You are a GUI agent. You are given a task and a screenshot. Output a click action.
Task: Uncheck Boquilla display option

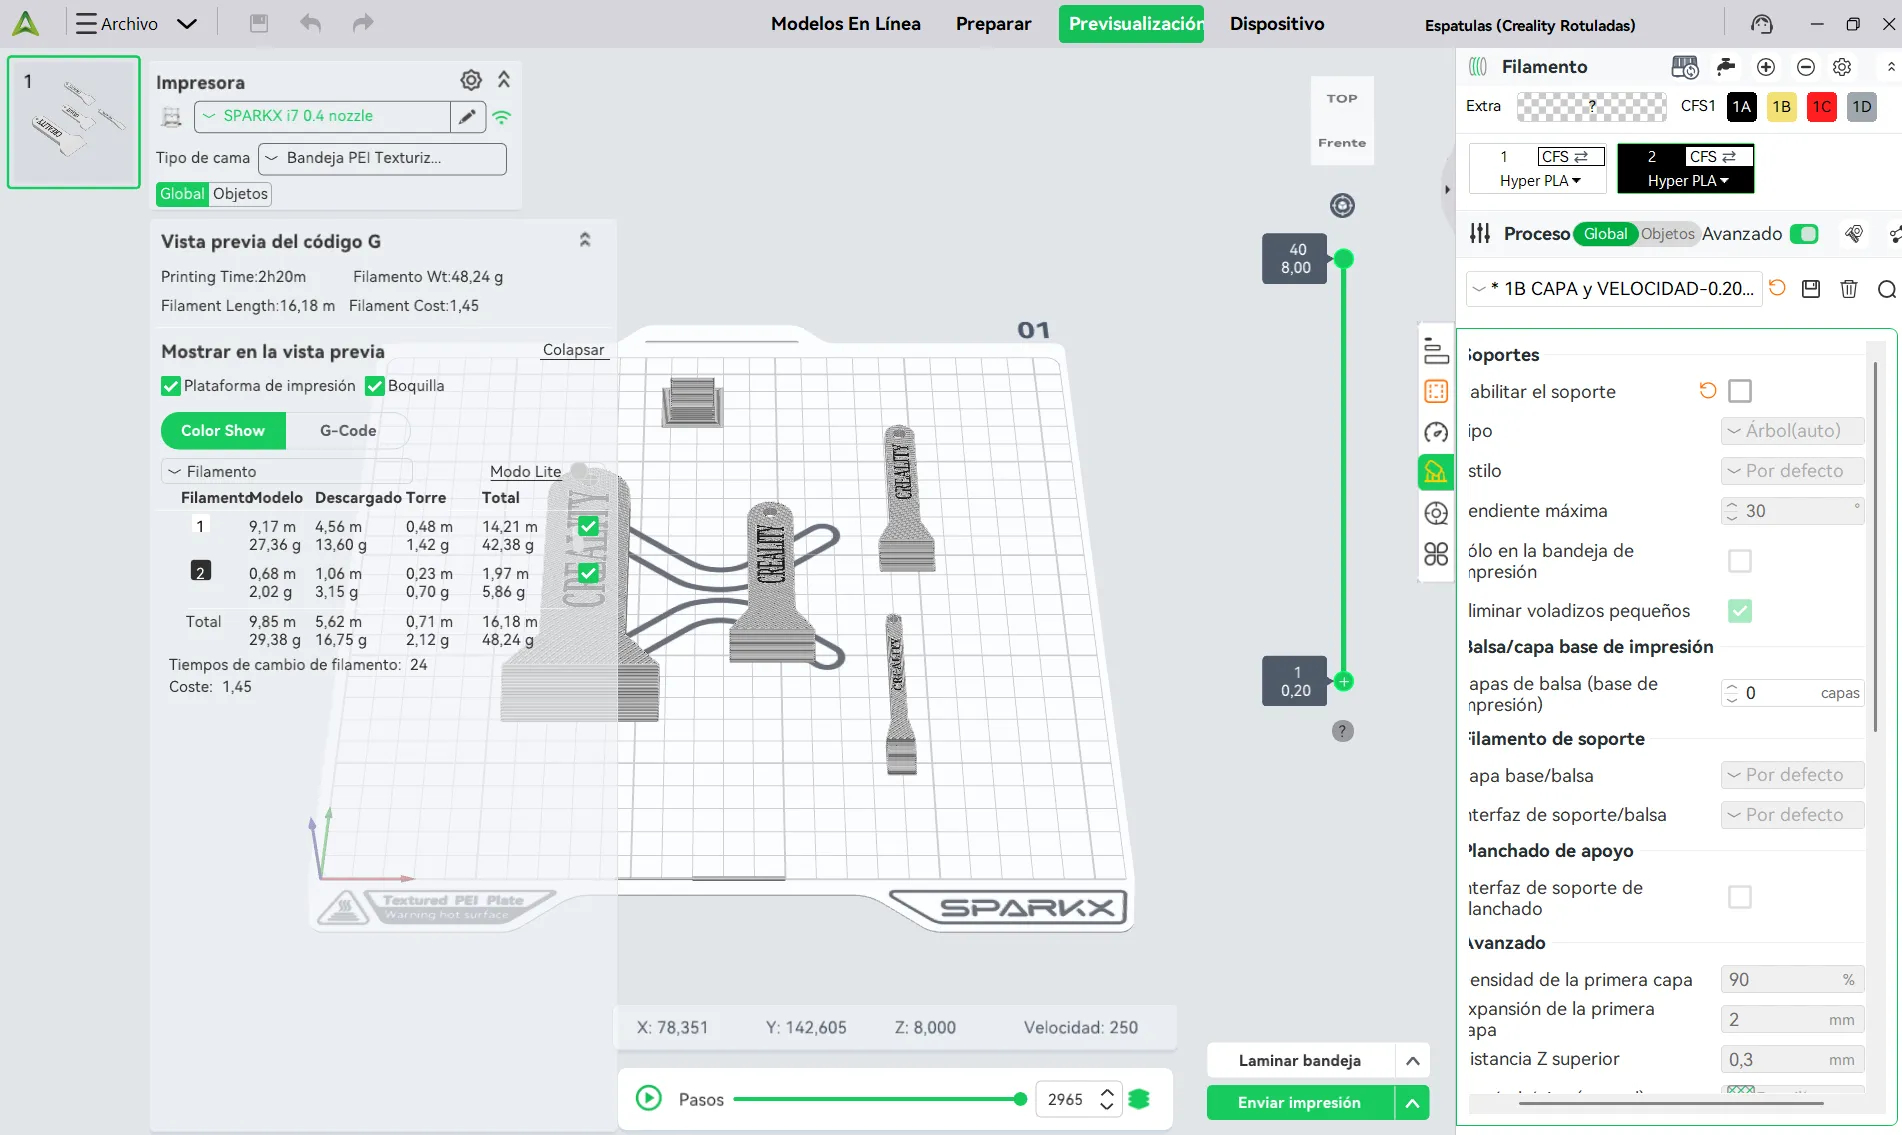pos(375,386)
